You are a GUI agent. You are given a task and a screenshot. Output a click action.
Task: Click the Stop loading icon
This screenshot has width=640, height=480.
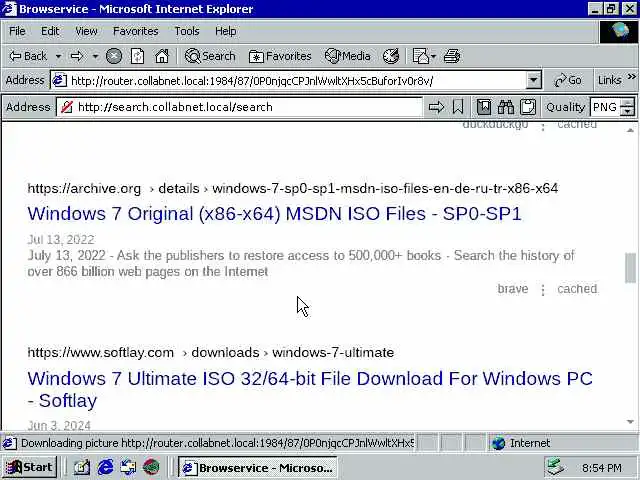114,56
